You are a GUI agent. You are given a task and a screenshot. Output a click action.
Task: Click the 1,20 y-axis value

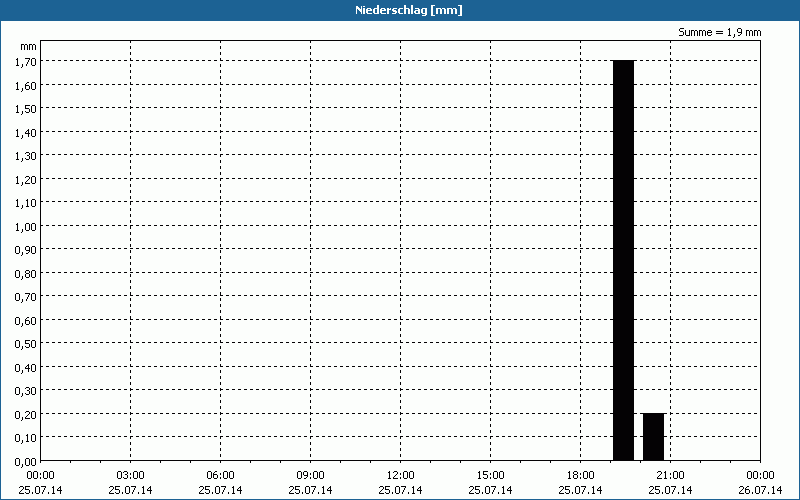tap(26, 180)
